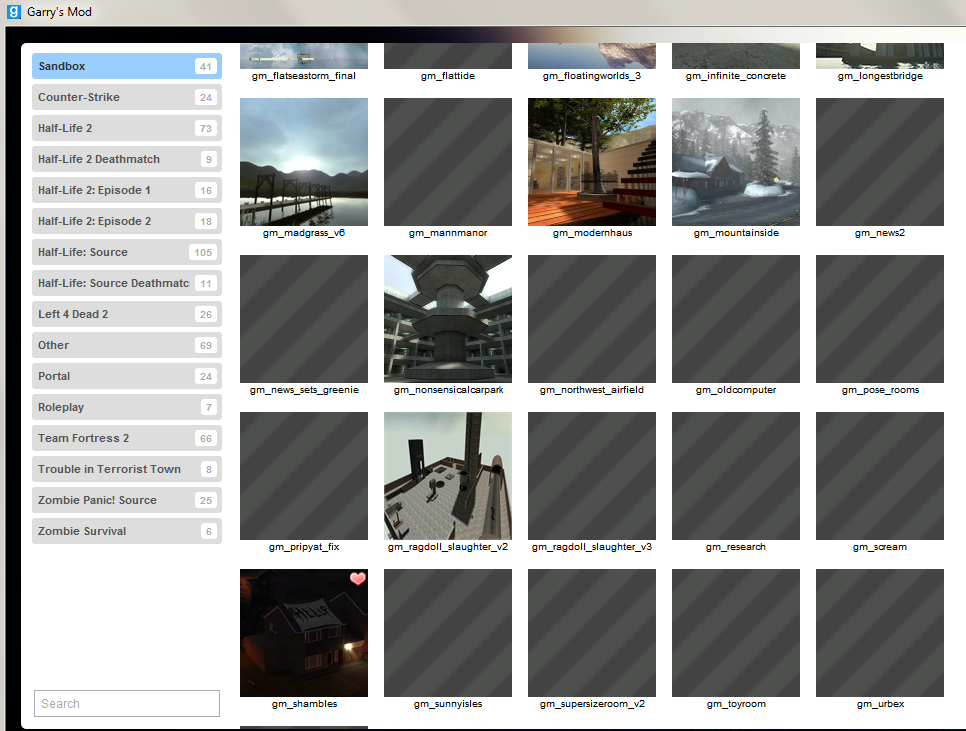Click the Garry's Mod title bar icon
The image size is (966, 731).
[11, 12]
